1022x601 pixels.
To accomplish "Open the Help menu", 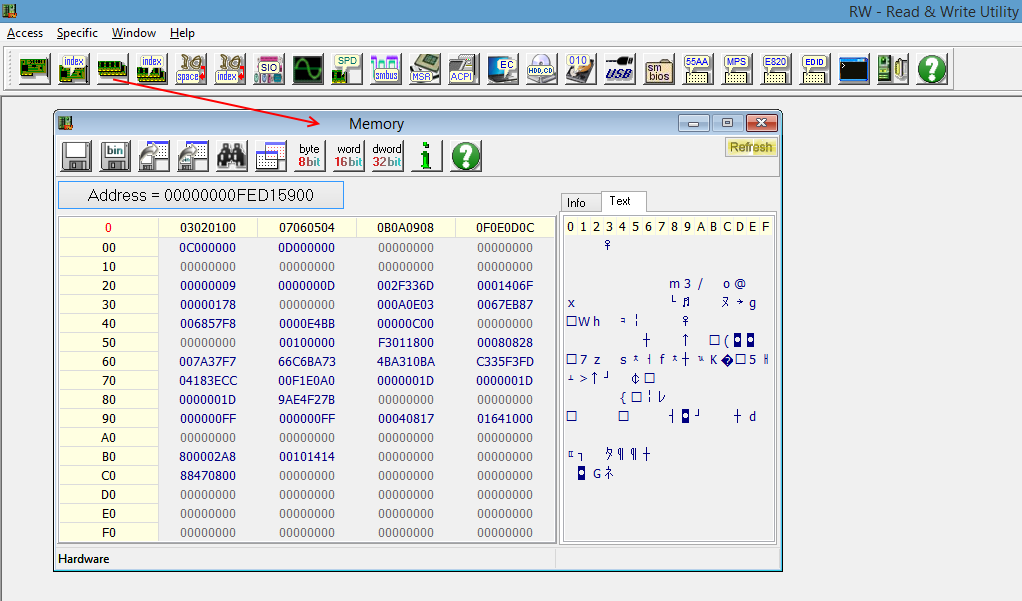I will tap(182, 33).
